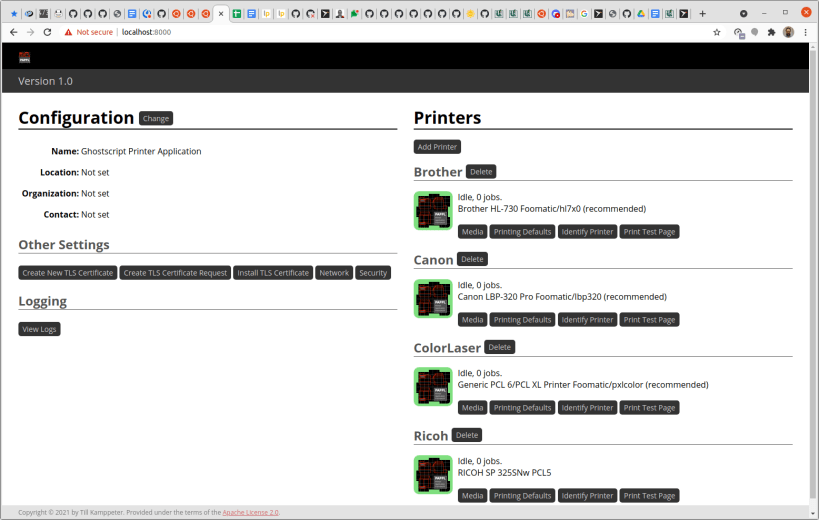Click the Ricoh printer heading

coord(431,436)
